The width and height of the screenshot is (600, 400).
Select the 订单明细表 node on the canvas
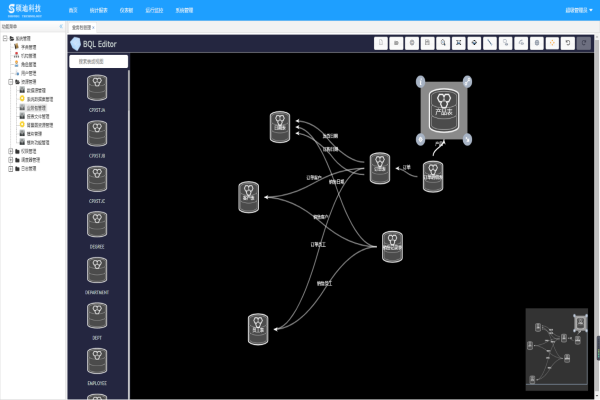click(x=433, y=176)
